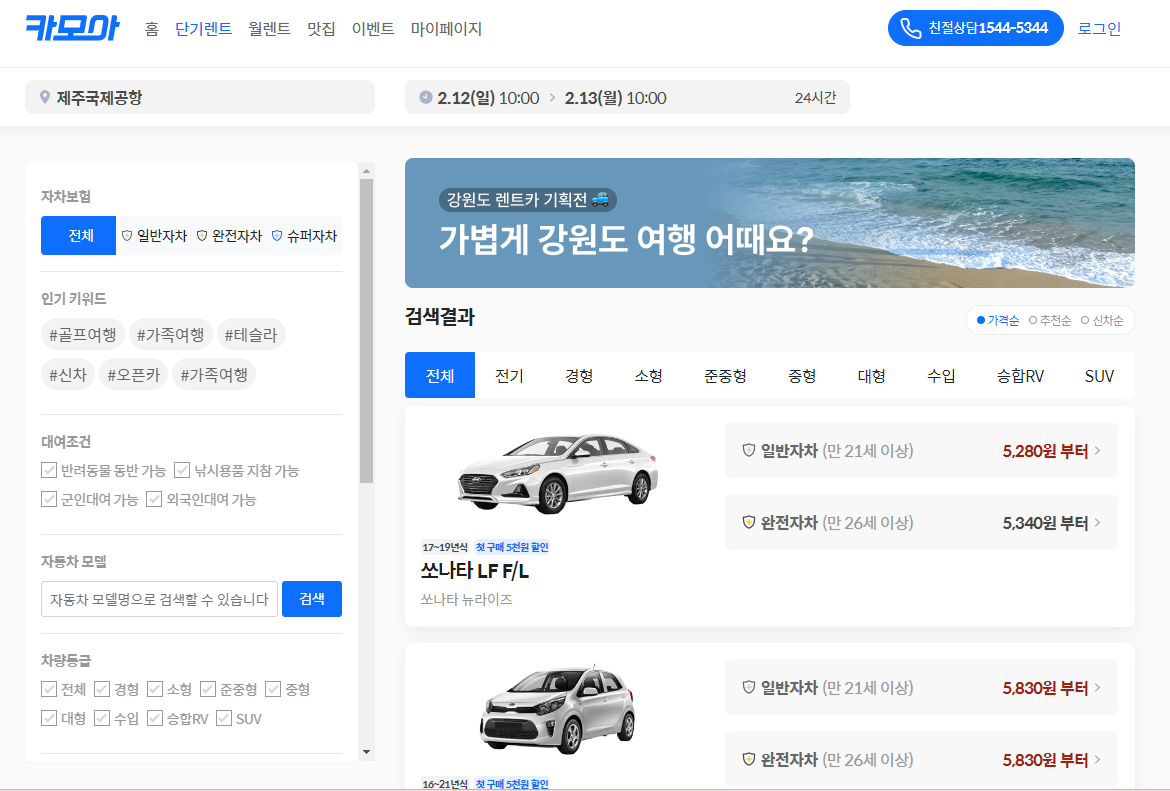Click the #골프여행 keyword tag
This screenshot has height=791, width=1170.
pos(82,334)
